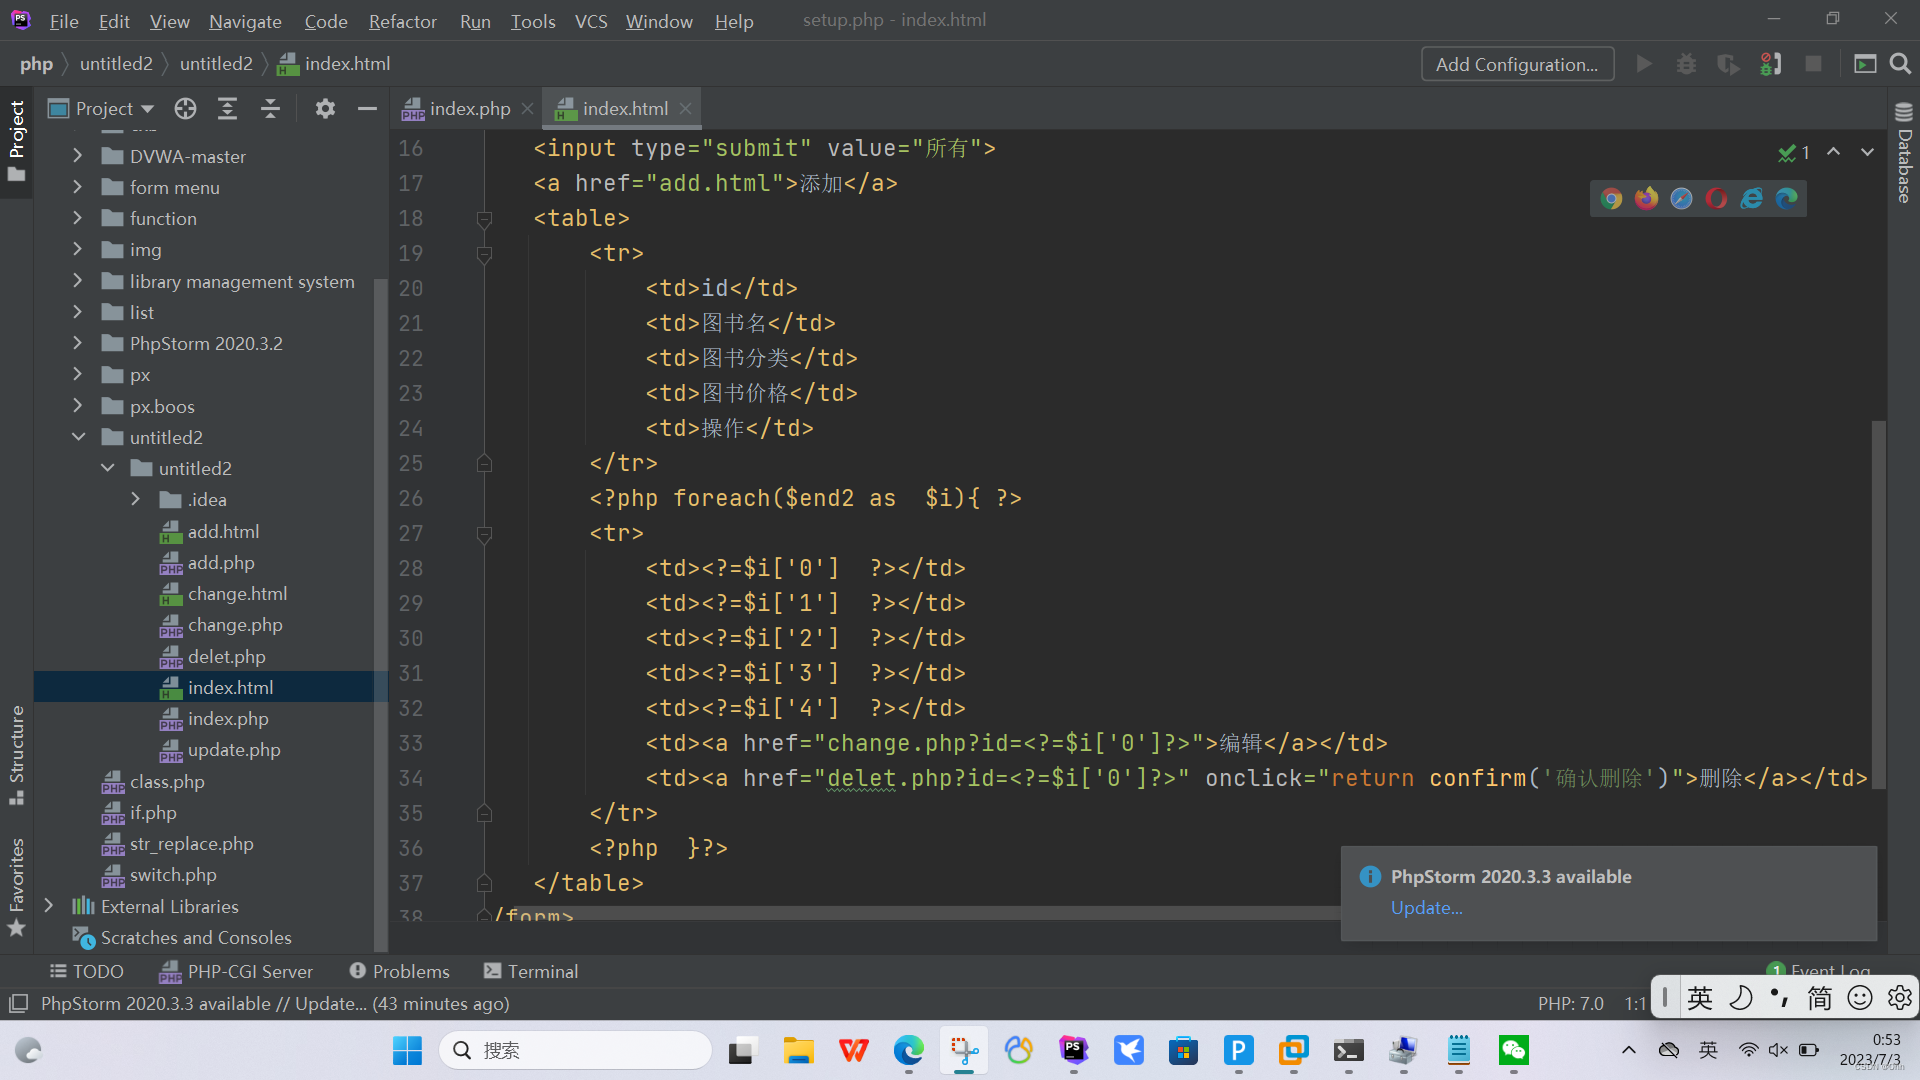The width and height of the screenshot is (1920, 1080).
Task: Toggle fold marker on table line 18
Action: pos(484,219)
